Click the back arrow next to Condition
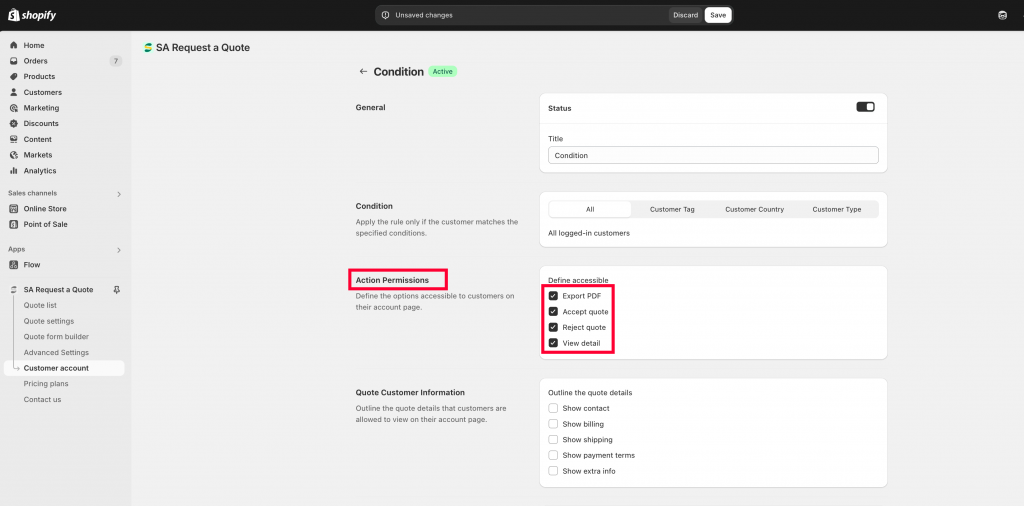The image size is (1024, 506). point(363,71)
